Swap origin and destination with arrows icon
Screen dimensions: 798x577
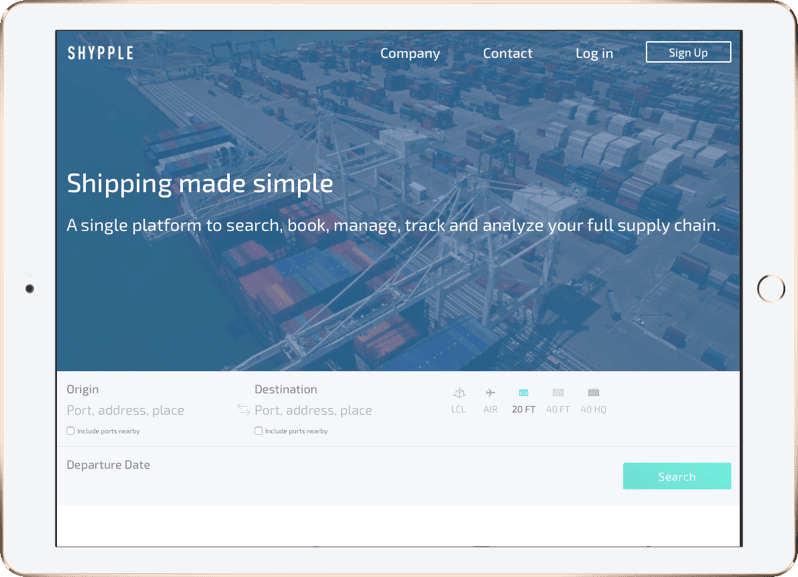243,410
